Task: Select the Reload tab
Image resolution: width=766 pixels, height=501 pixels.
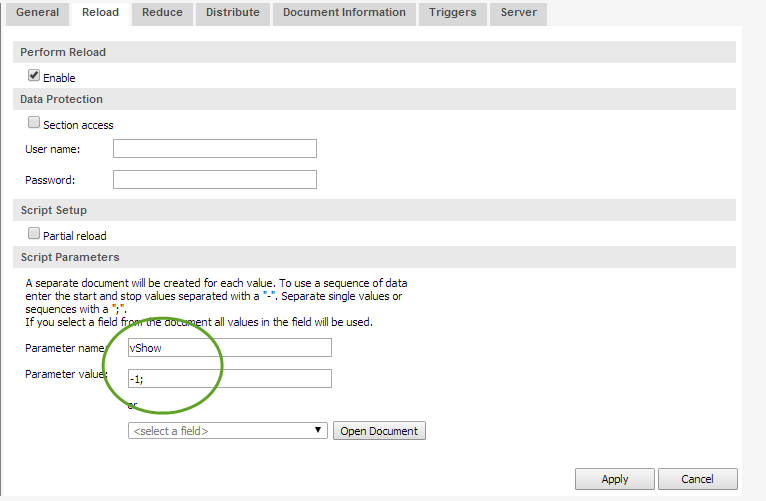Action: [101, 13]
